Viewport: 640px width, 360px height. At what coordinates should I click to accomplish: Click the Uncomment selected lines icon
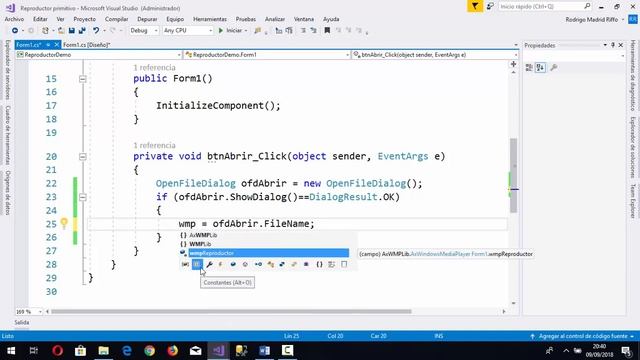[x=313, y=31]
